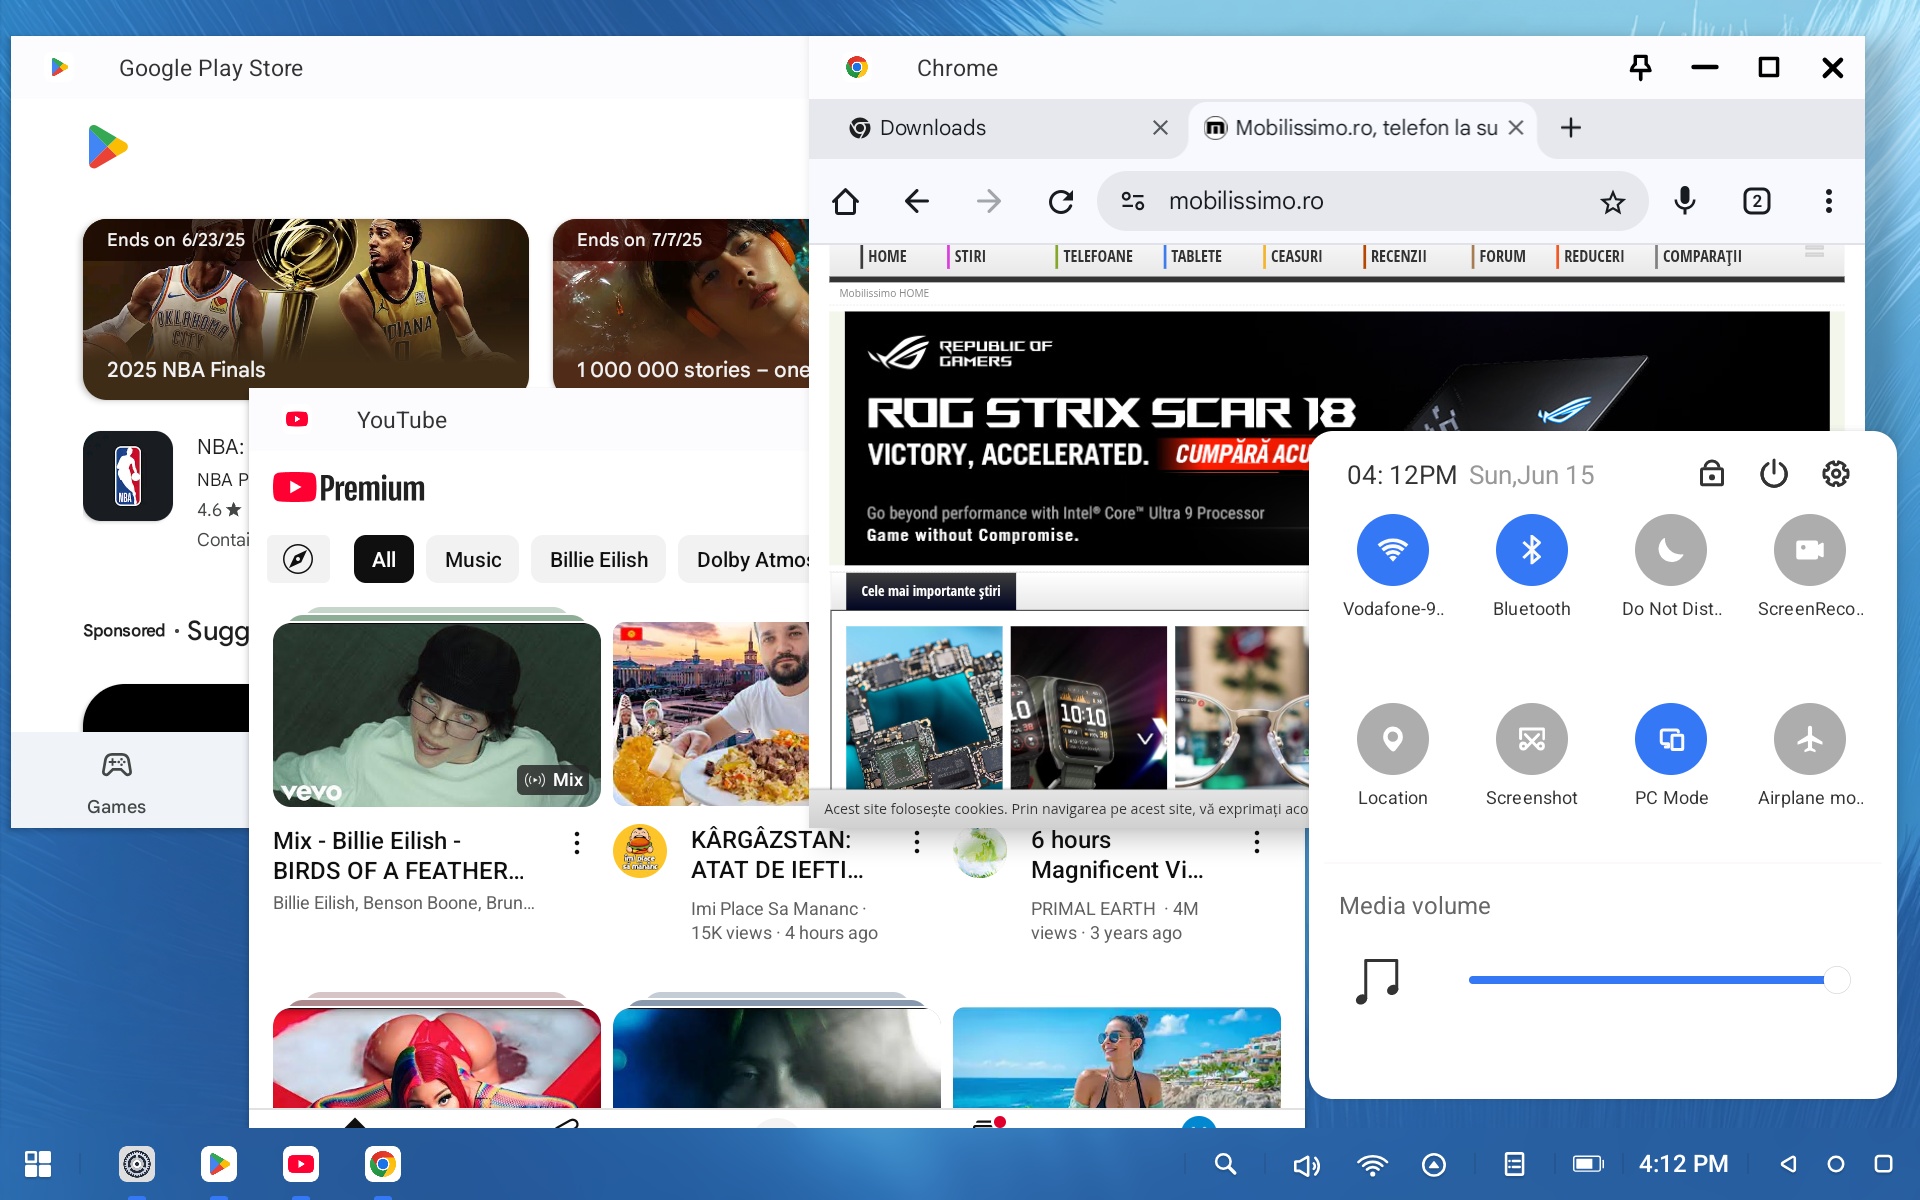Select the All filter chip in YouTube

[384, 559]
